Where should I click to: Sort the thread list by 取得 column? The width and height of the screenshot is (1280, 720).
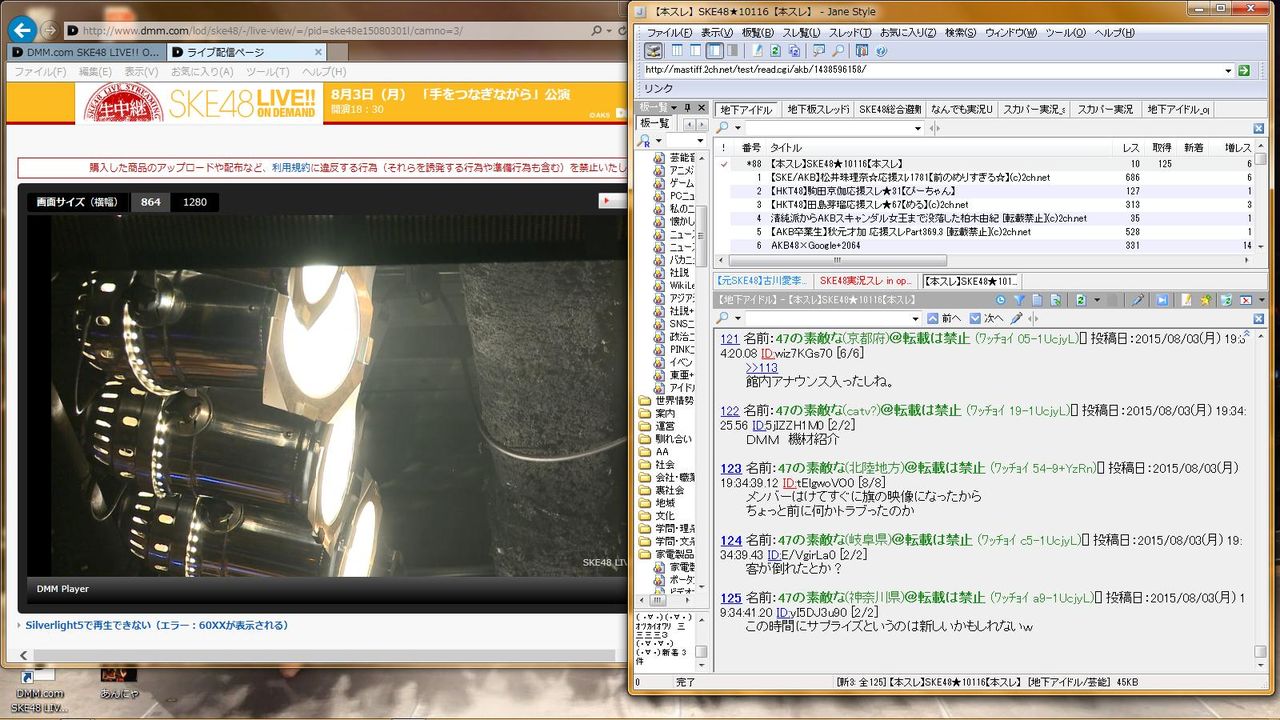1162,147
